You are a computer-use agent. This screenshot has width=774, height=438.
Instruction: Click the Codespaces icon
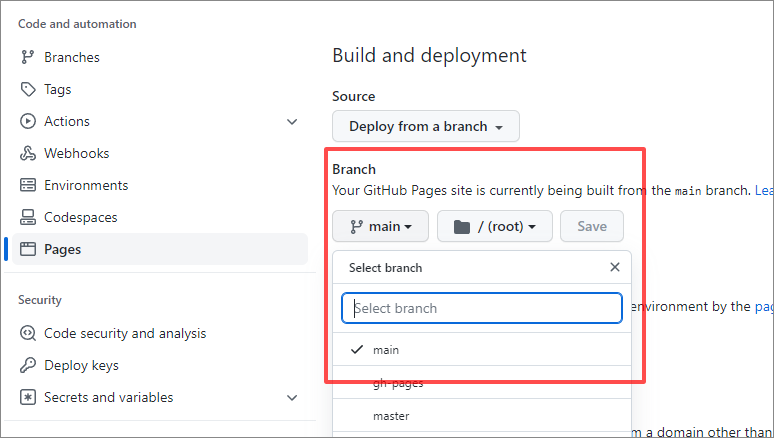28,217
